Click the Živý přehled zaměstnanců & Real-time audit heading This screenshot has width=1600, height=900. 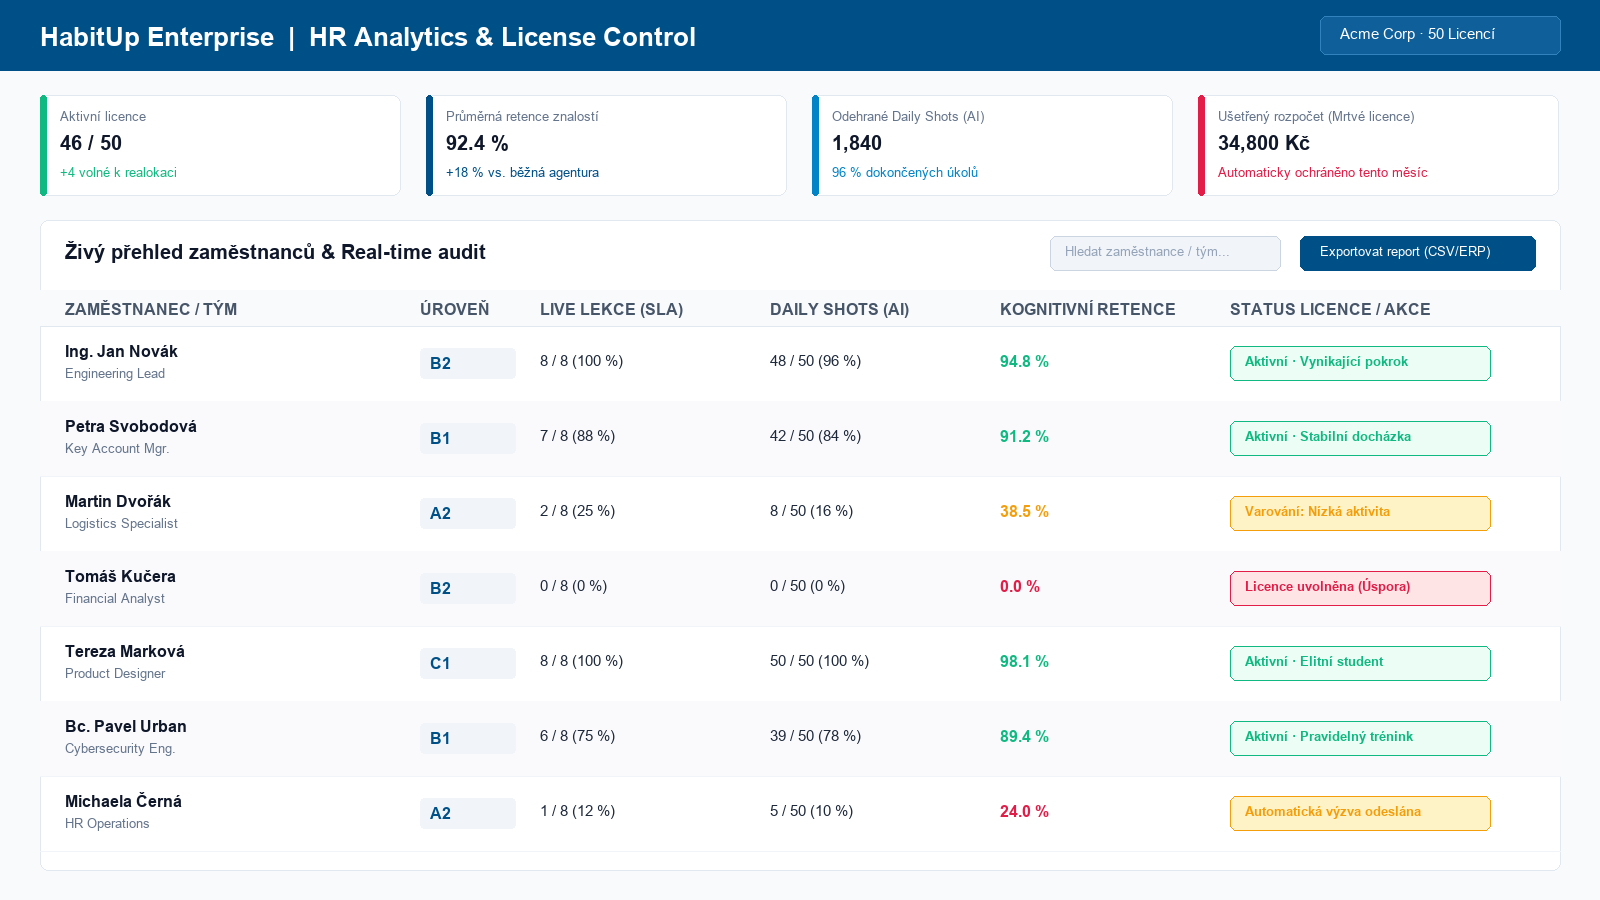[x=275, y=252]
